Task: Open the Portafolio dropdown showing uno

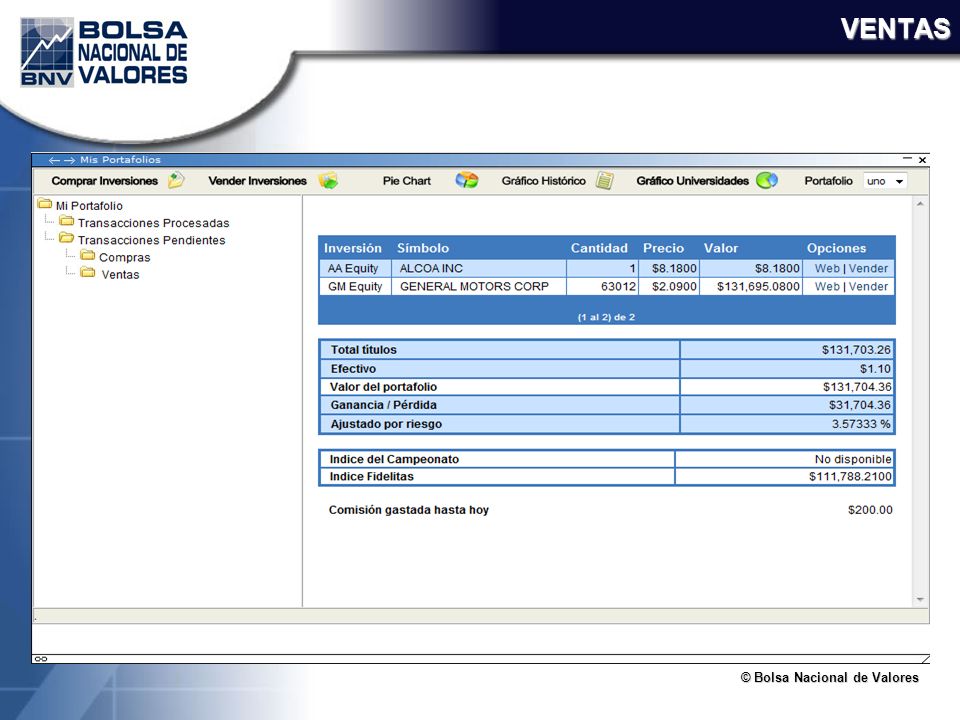Action: point(885,181)
